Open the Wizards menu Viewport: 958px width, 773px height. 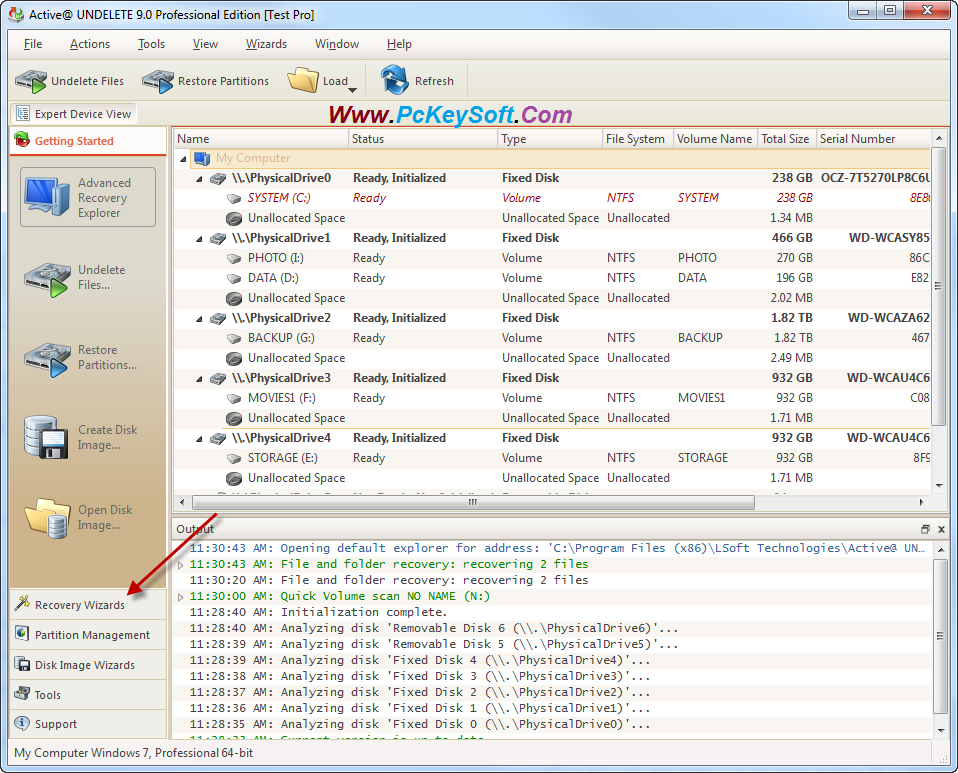(266, 44)
